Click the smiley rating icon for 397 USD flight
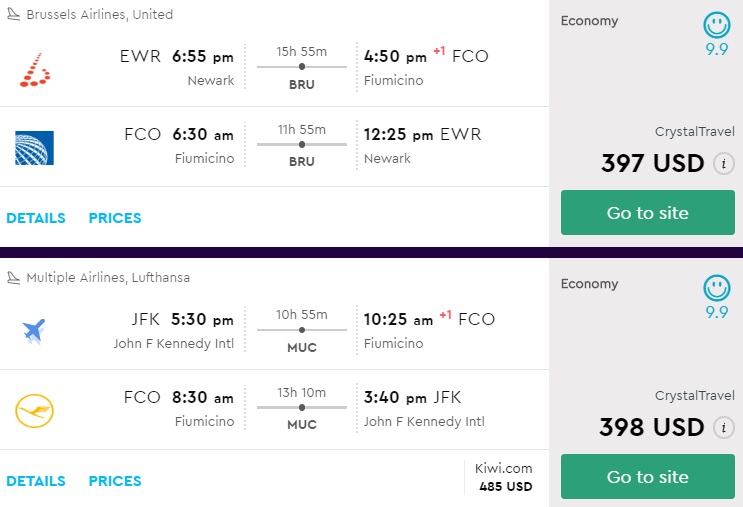Viewport: 743px width, 507px height. pos(716,27)
